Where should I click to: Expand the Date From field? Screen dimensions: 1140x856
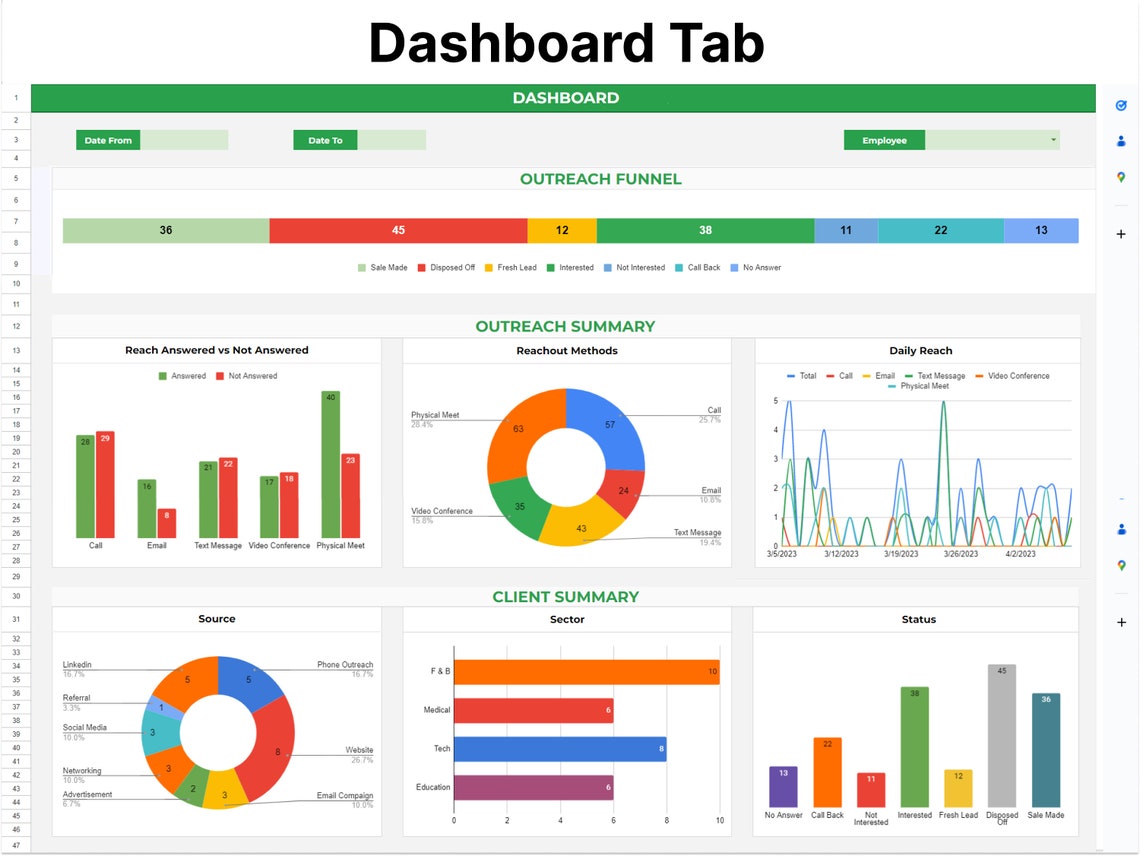185,140
